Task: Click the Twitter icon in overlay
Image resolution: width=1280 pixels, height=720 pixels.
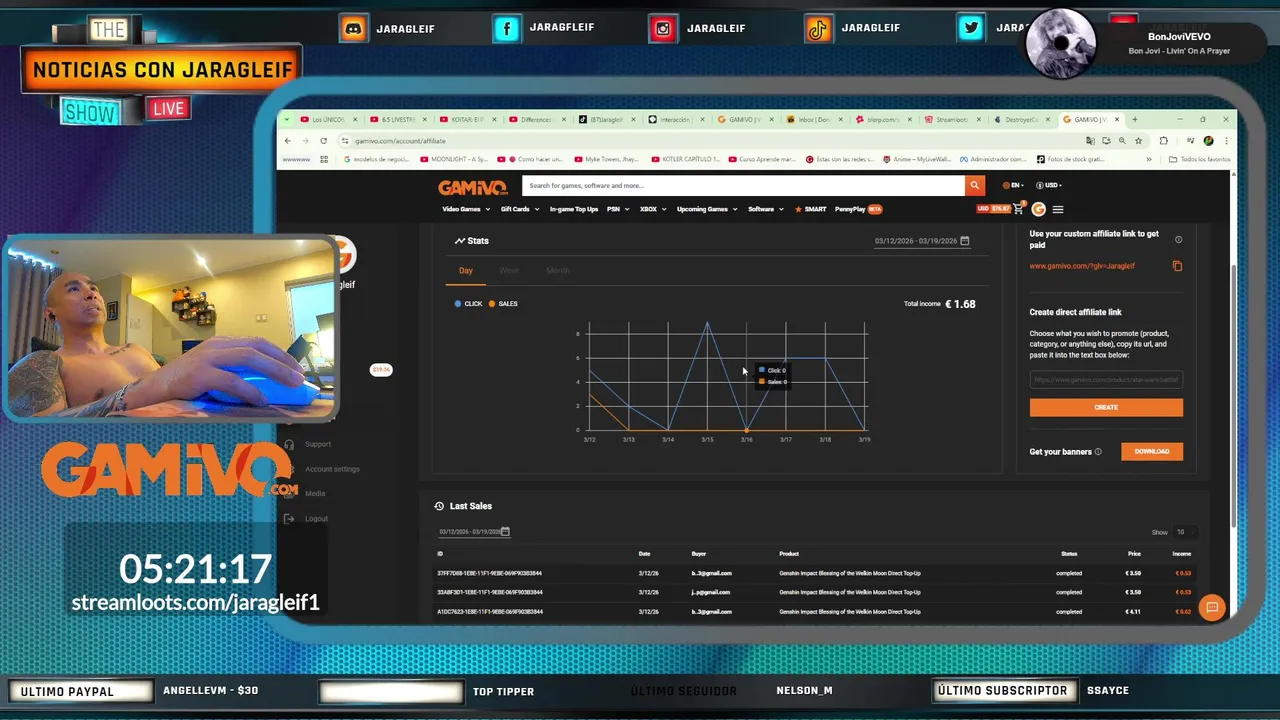Action: coord(971,29)
